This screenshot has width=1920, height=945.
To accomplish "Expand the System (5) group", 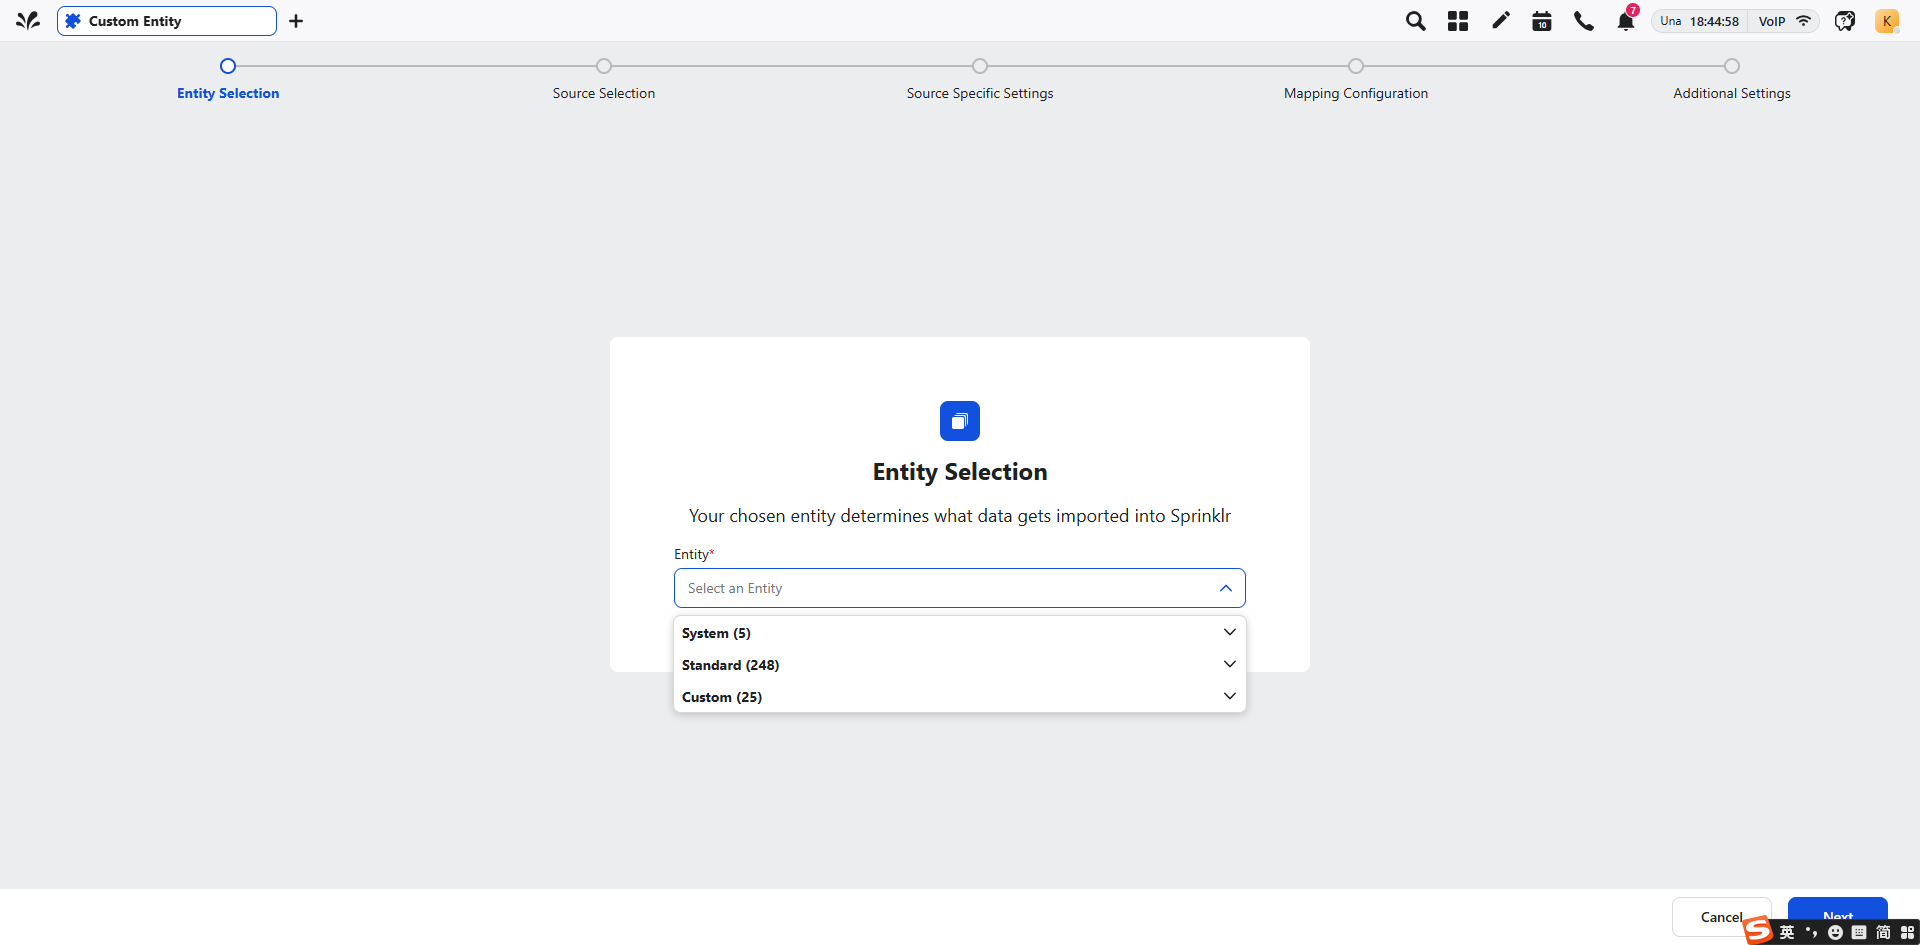I will click(x=960, y=633).
